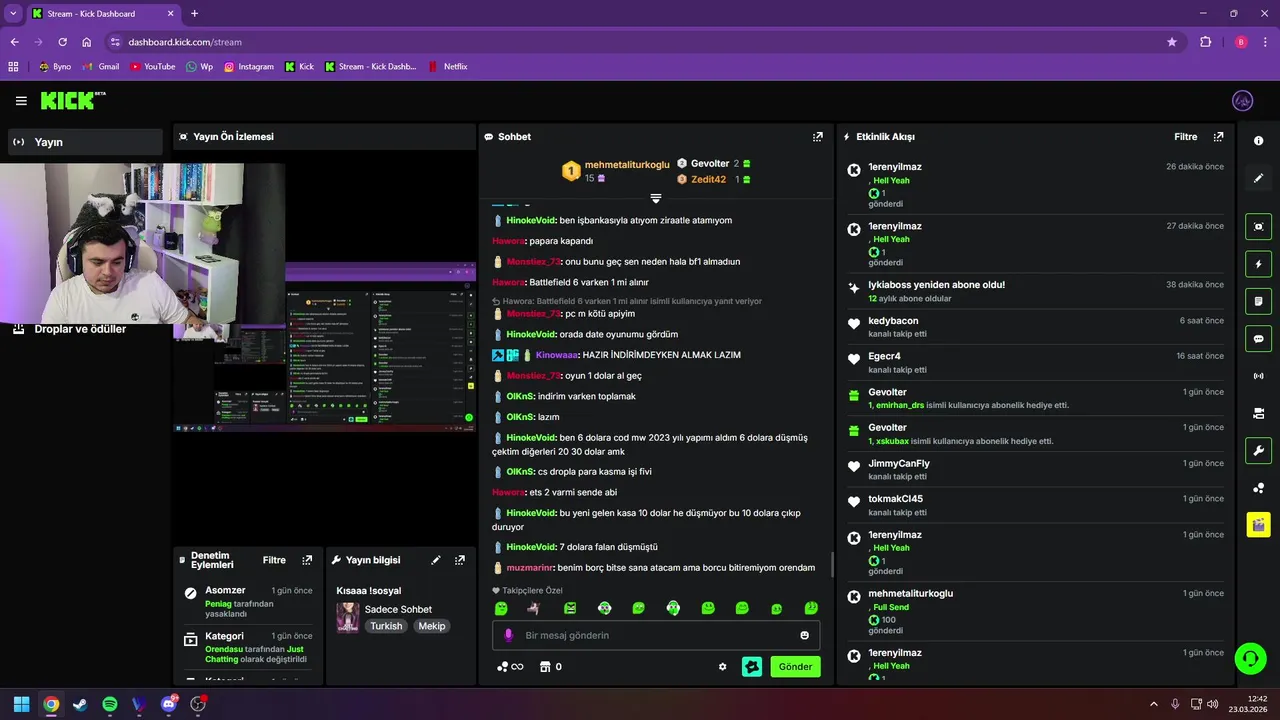Open mehmetaliturkoglu in chat leaderboard
Screen dimensions: 1280x720
(x=627, y=164)
